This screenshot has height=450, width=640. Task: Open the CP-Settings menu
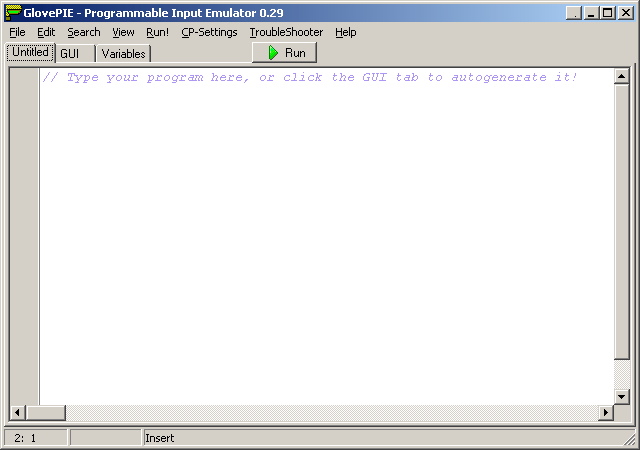point(209,32)
